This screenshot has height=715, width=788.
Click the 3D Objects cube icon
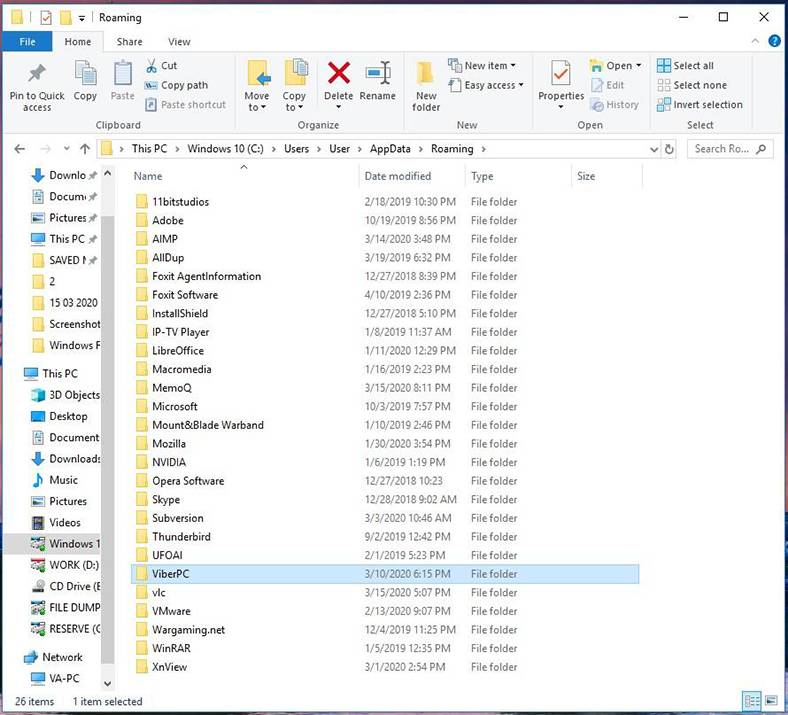pos(38,395)
